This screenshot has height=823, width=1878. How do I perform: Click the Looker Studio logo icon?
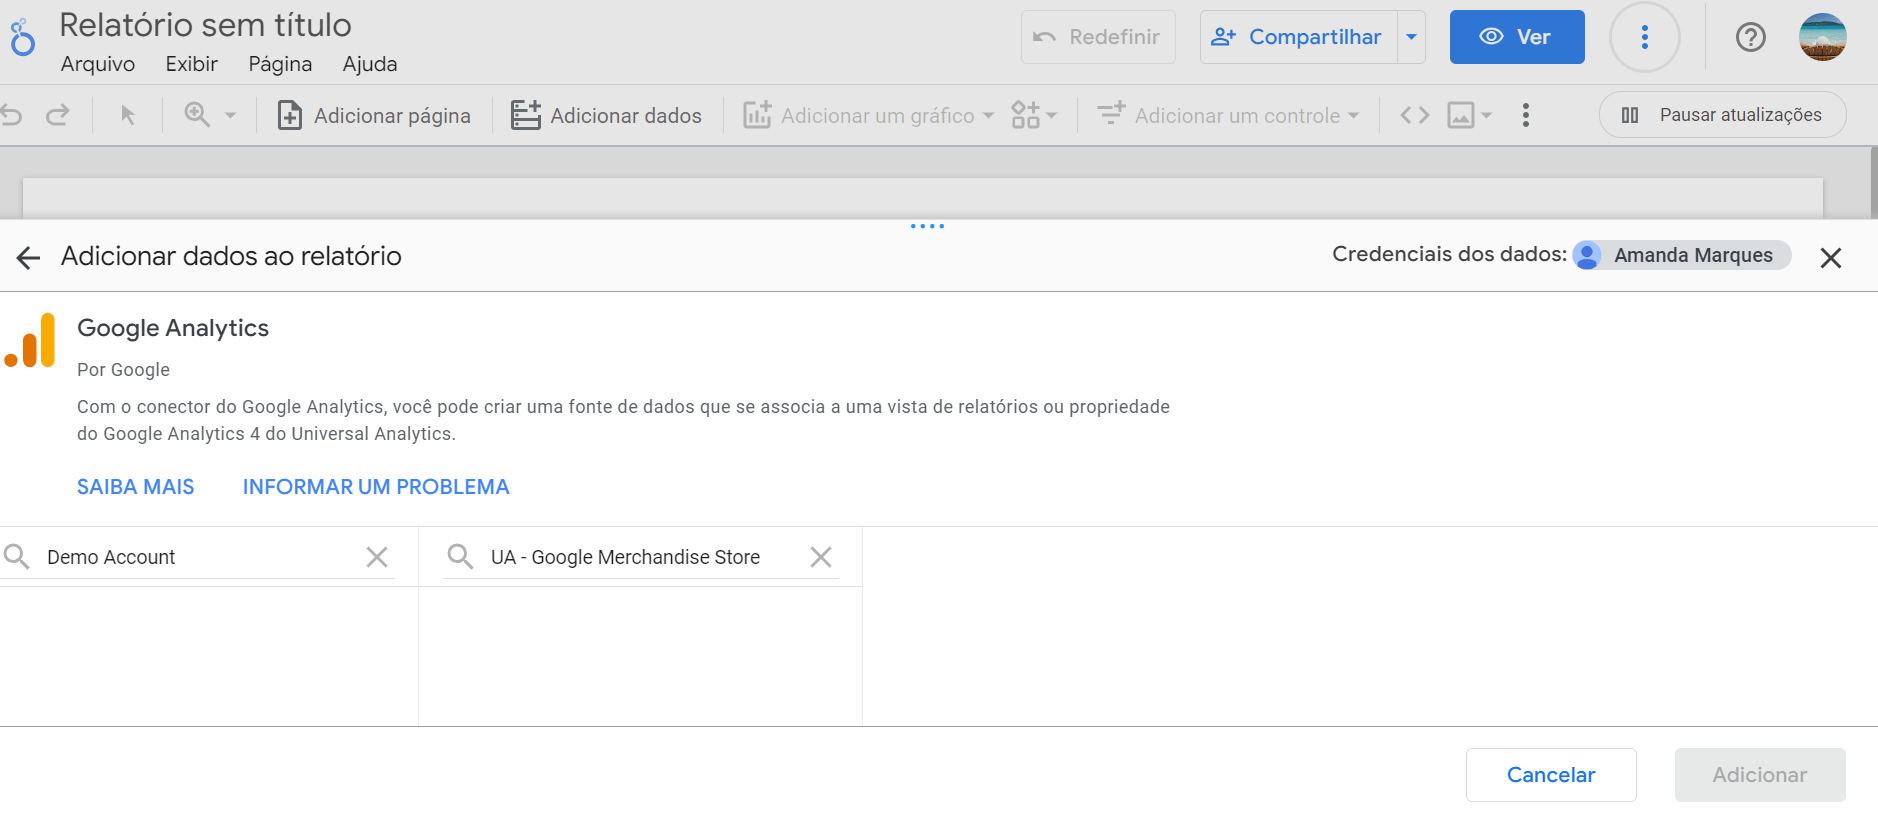click(22, 38)
